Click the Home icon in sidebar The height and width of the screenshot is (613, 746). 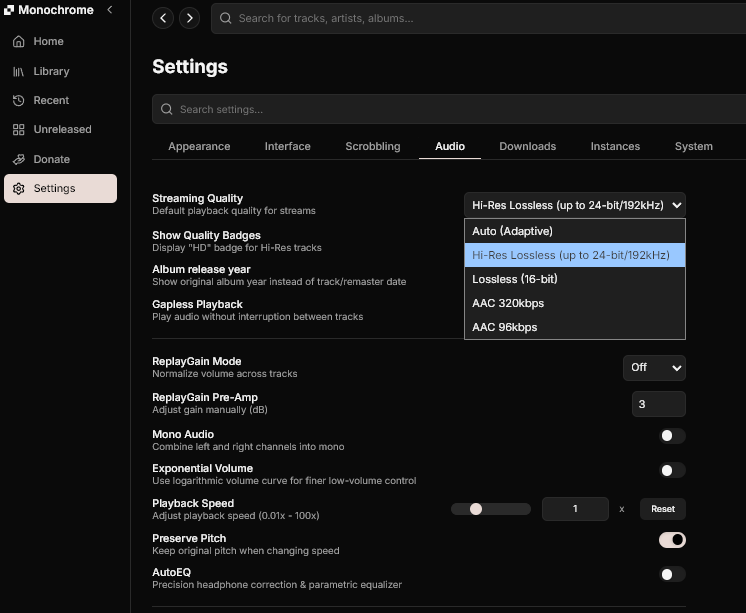click(19, 42)
